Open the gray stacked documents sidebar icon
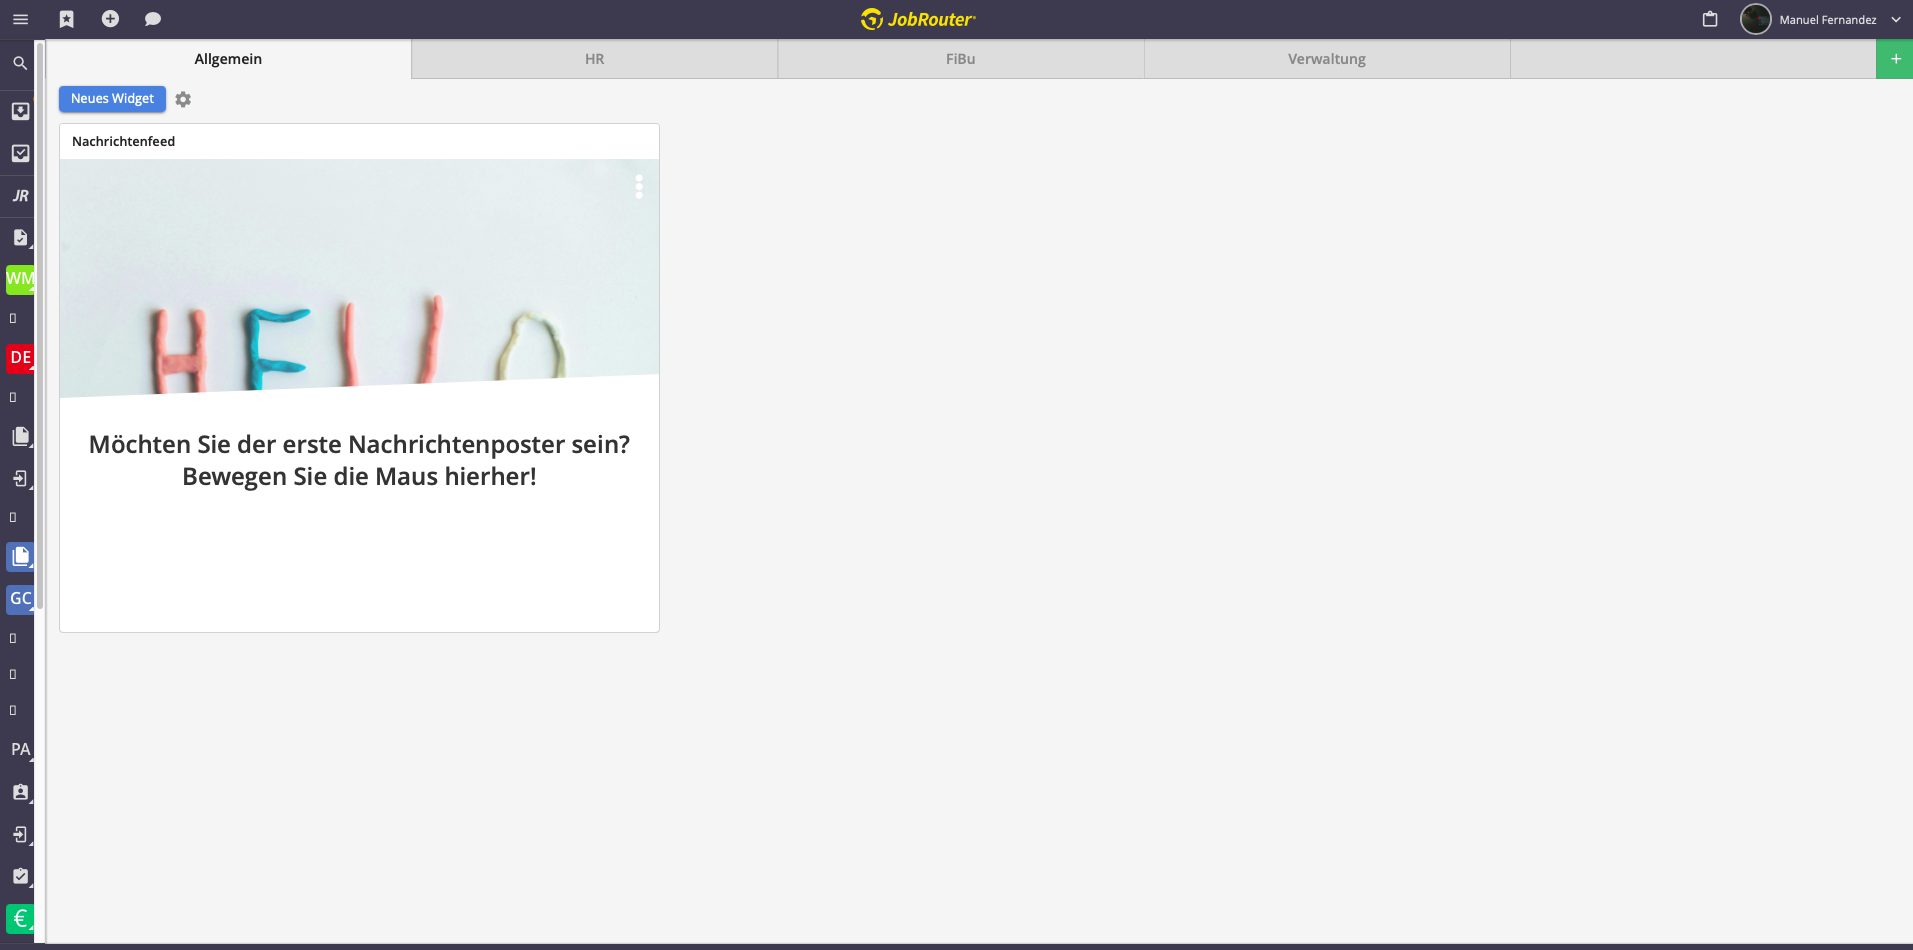Image resolution: width=1913 pixels, height=950 pixels. [x=20, y=437]
